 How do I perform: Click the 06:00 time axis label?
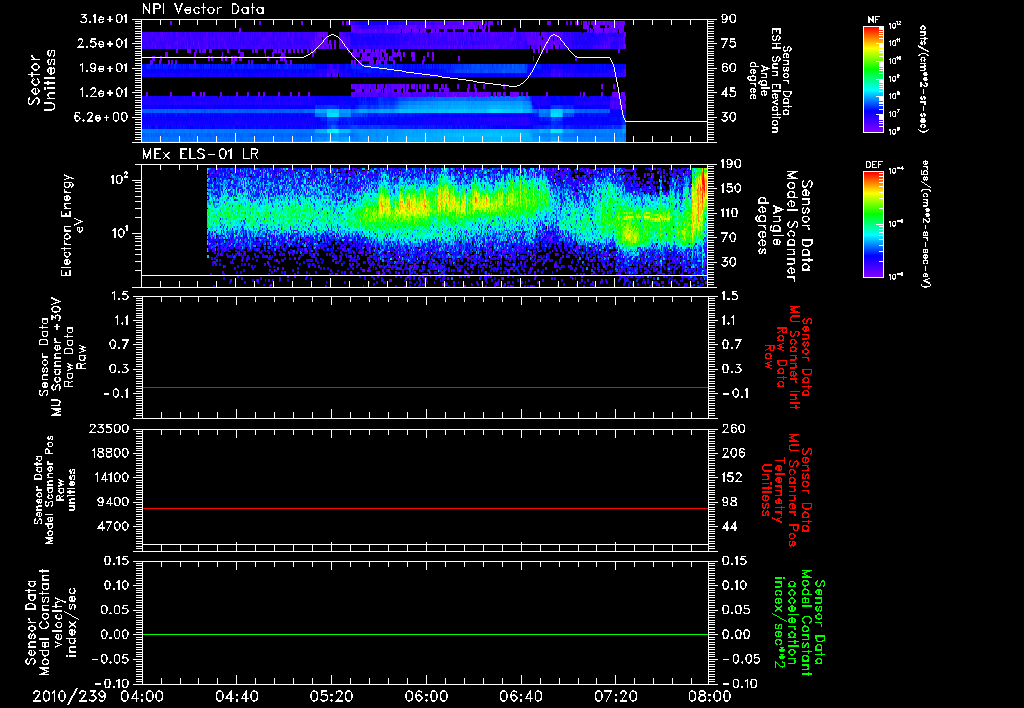click(x=426, y=696)
